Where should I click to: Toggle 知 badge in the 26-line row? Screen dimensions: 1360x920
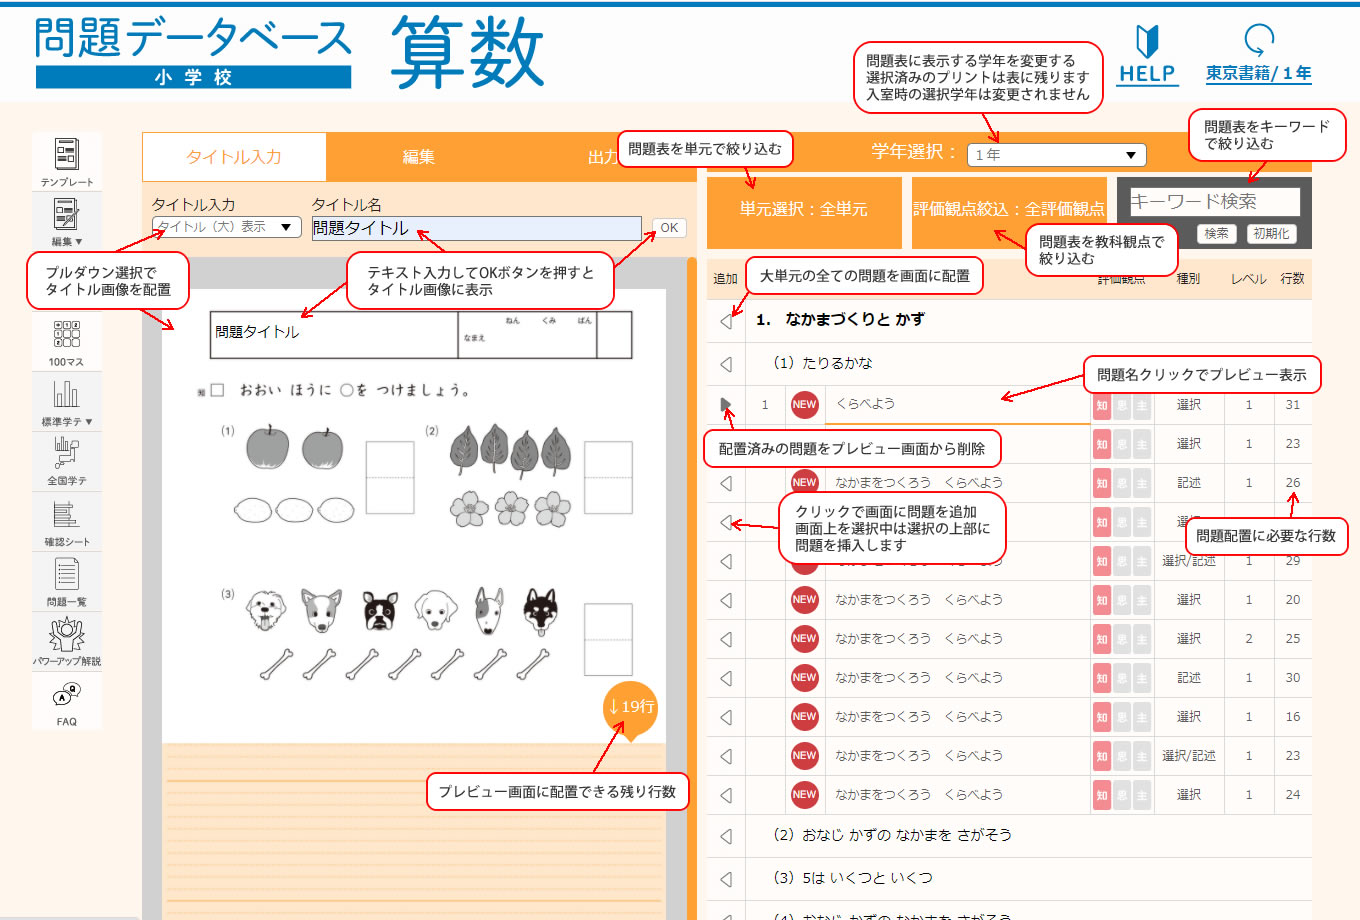(1102, 483)
